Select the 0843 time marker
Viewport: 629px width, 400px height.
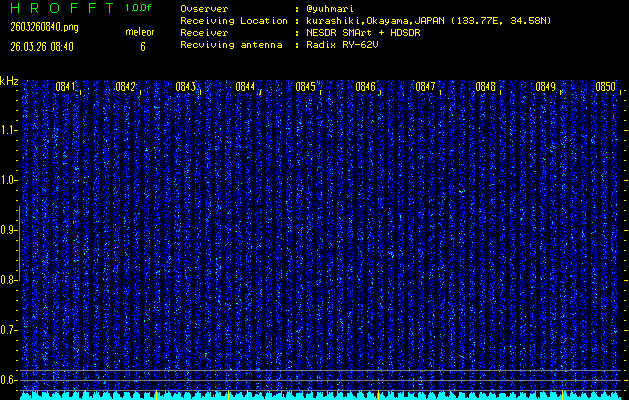[x=185, y=87]
